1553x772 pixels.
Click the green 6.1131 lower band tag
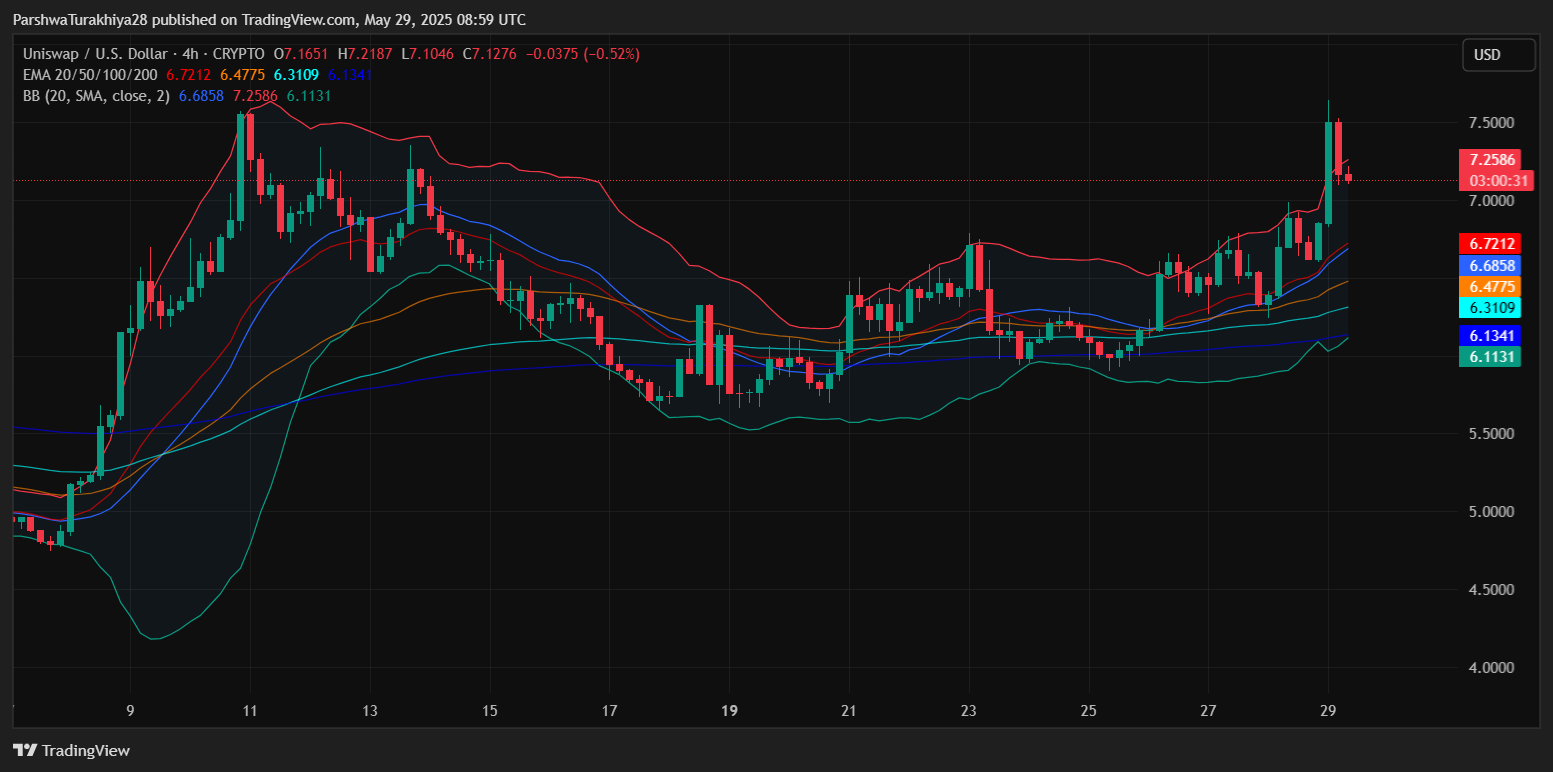coord(1491,356)
